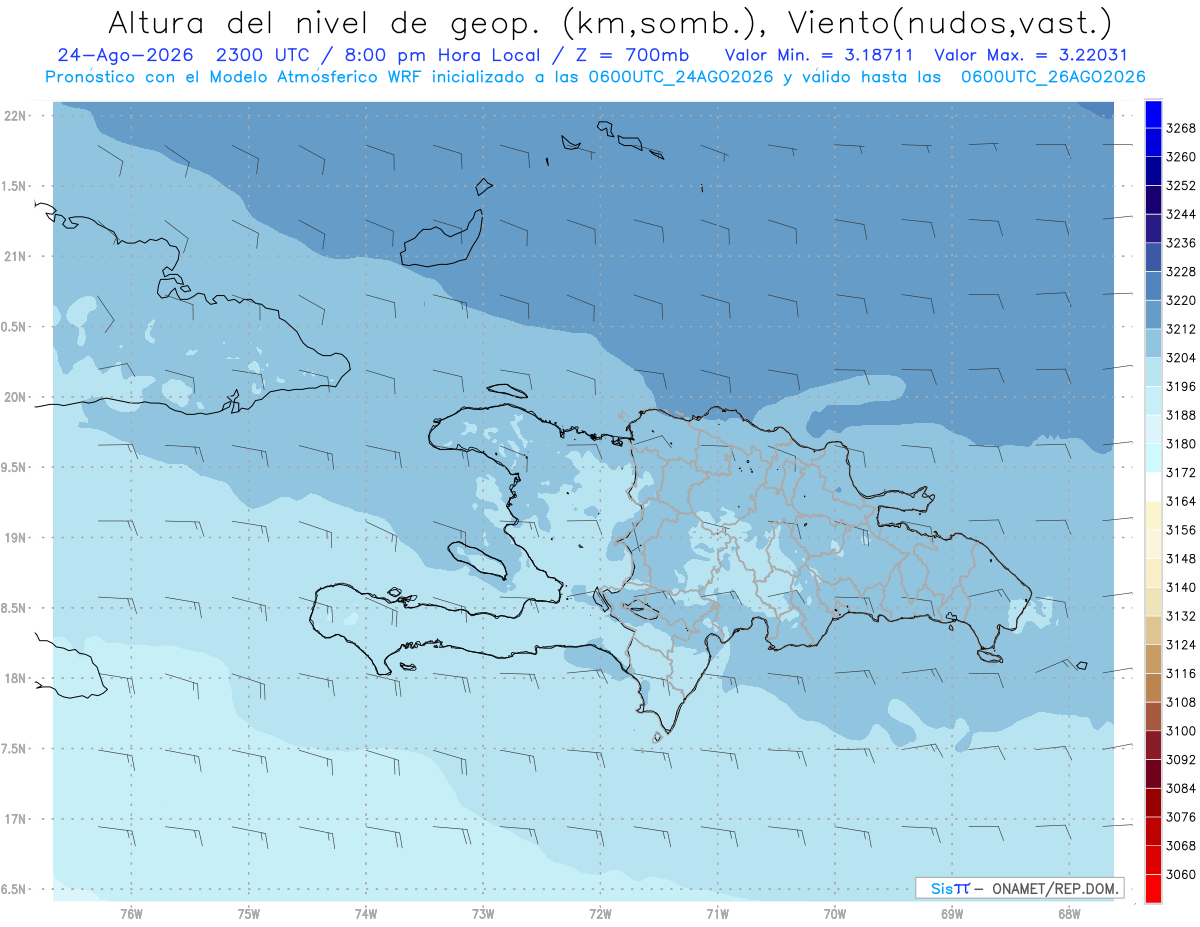Click the colorbar value '3196'
This screenshot has height=927, width=1200.
coord(1180,387)
